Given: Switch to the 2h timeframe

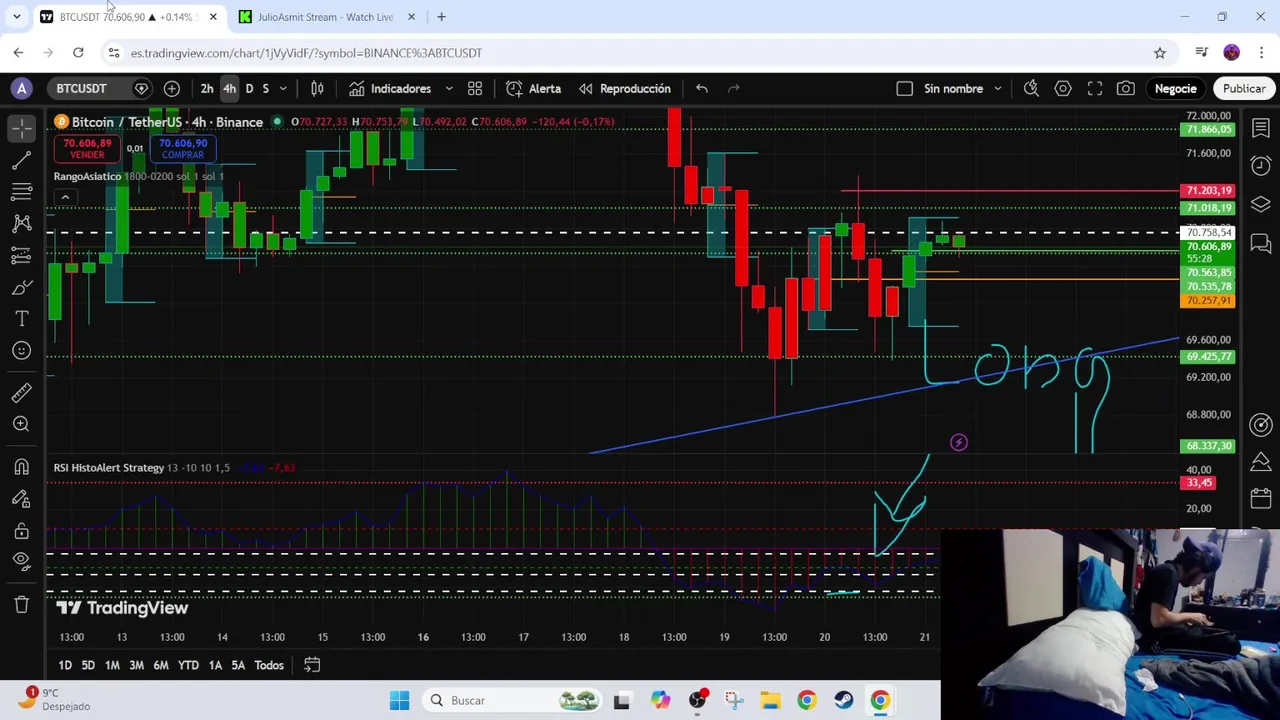Looking at the screenshot, I should 207,89.
